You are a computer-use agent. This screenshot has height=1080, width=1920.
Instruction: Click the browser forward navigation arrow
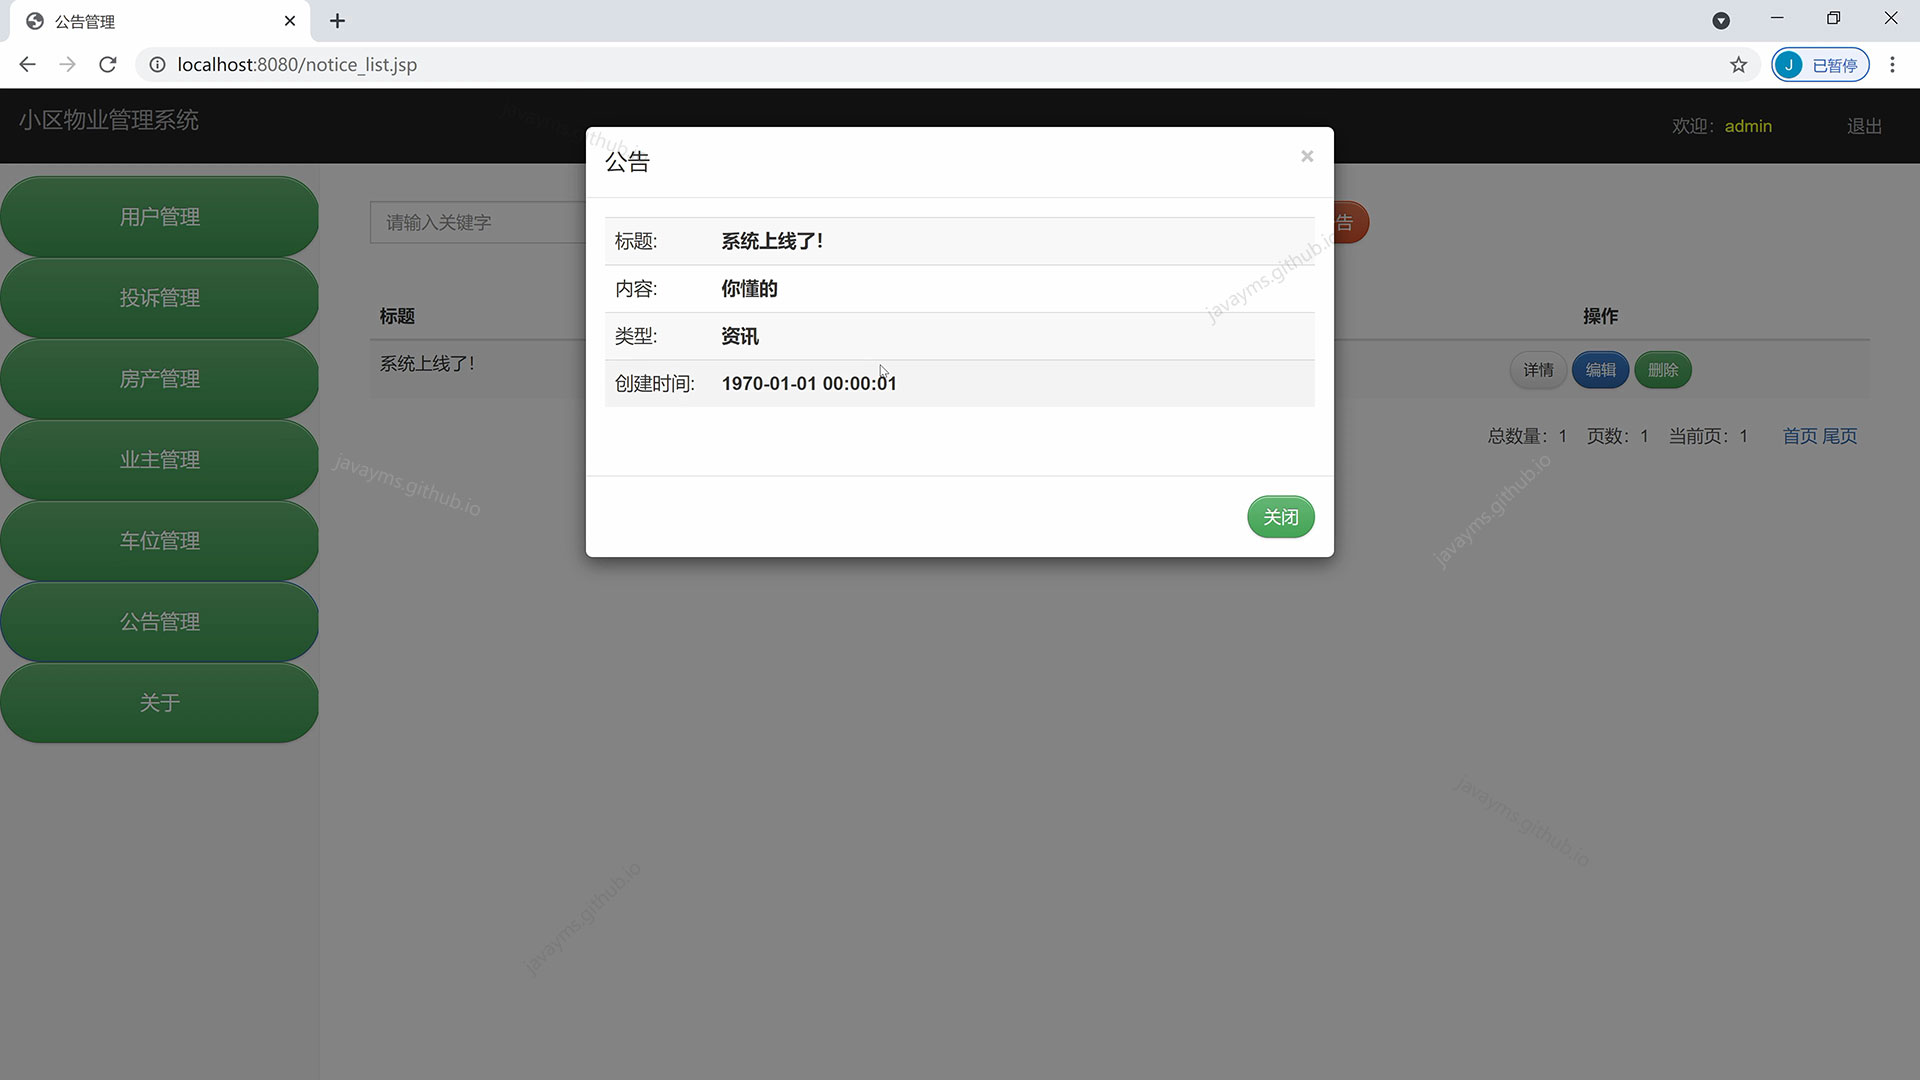[x=67, y=64]
